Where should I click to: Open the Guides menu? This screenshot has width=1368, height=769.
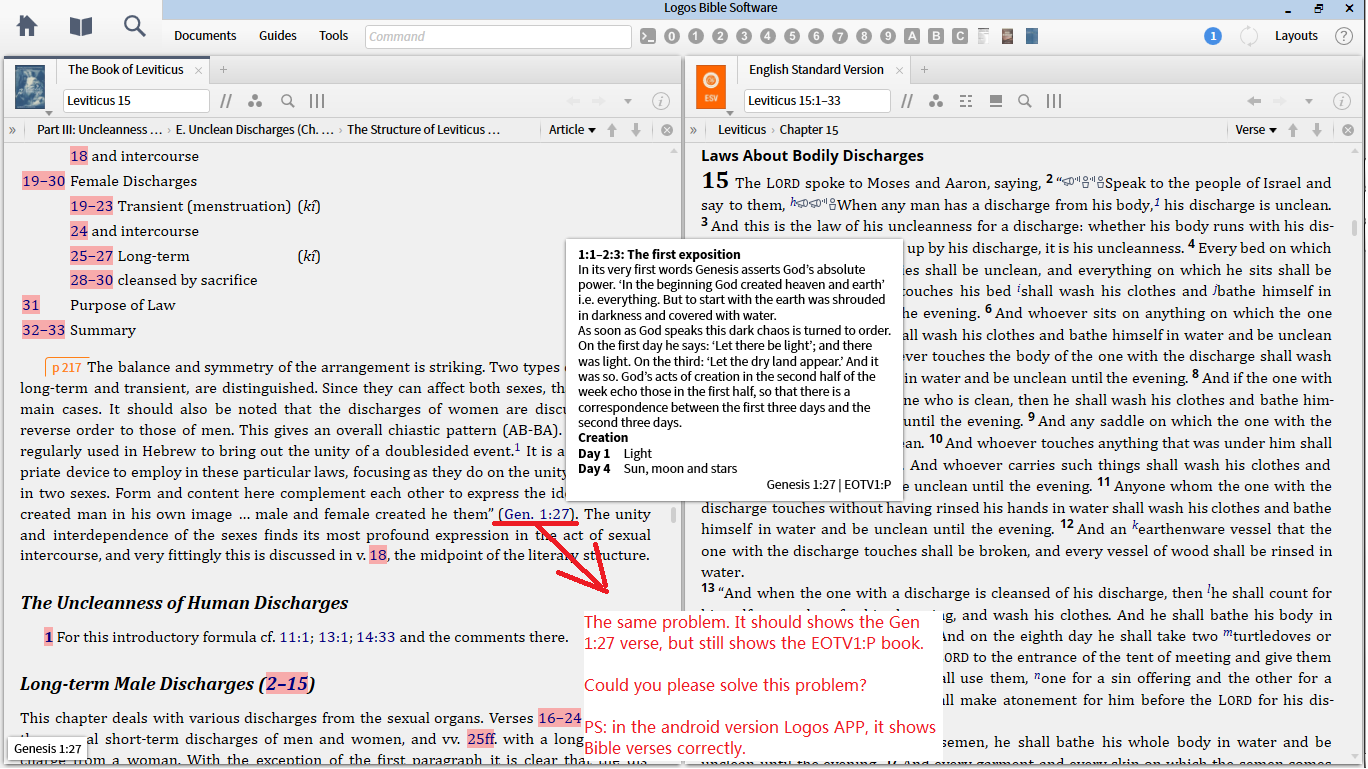click(x=278, y=36)
